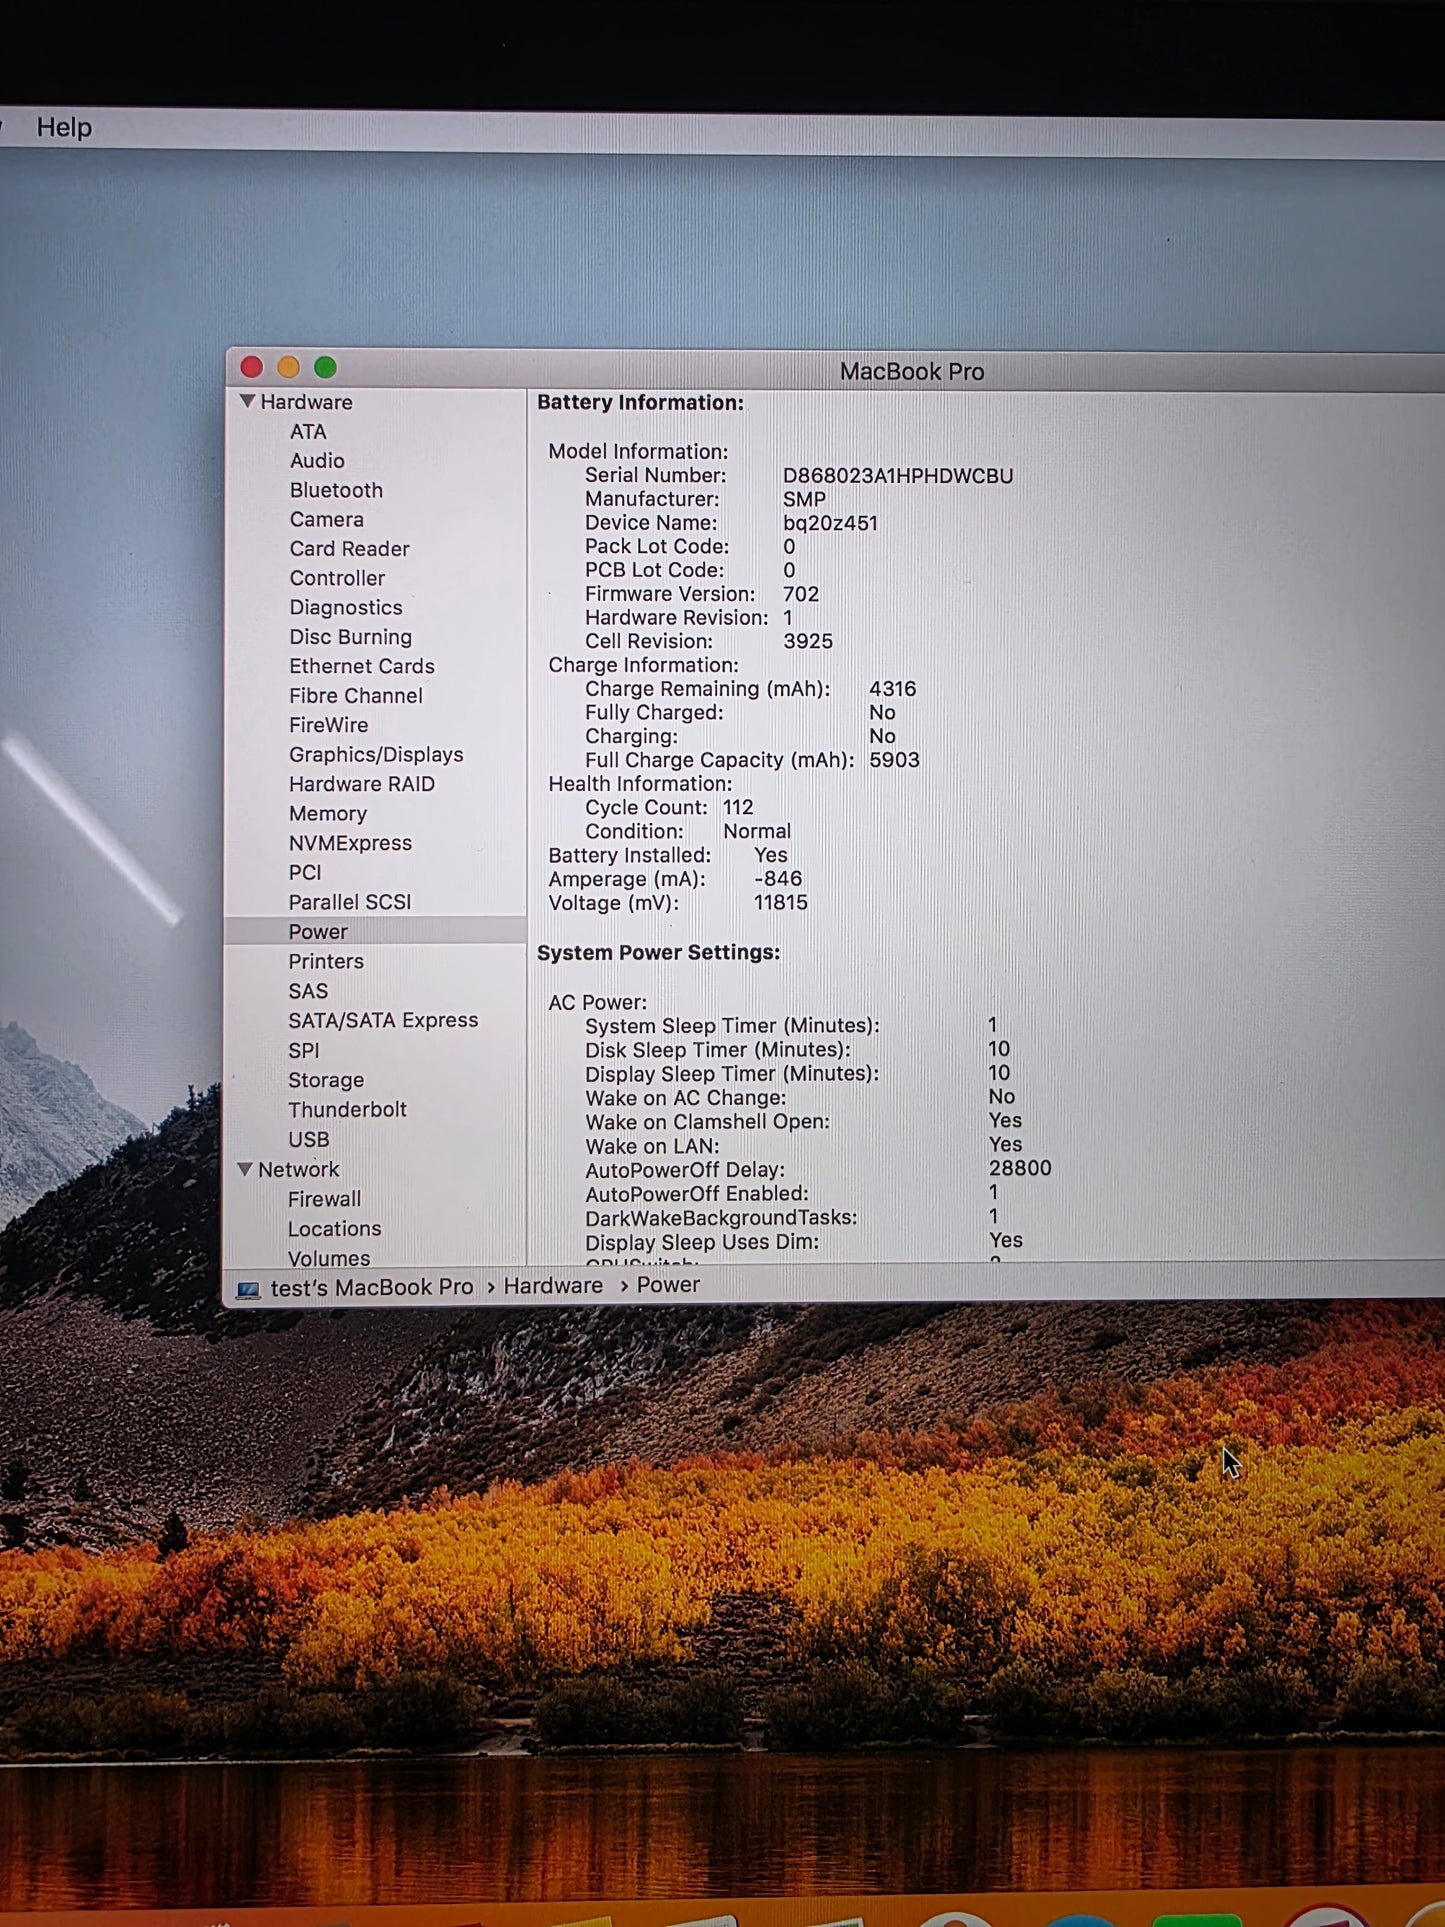Viewport: 1445px width, 1927px height.
Task: Select Printers in the sidebar
Action: (x=326, y=961)
